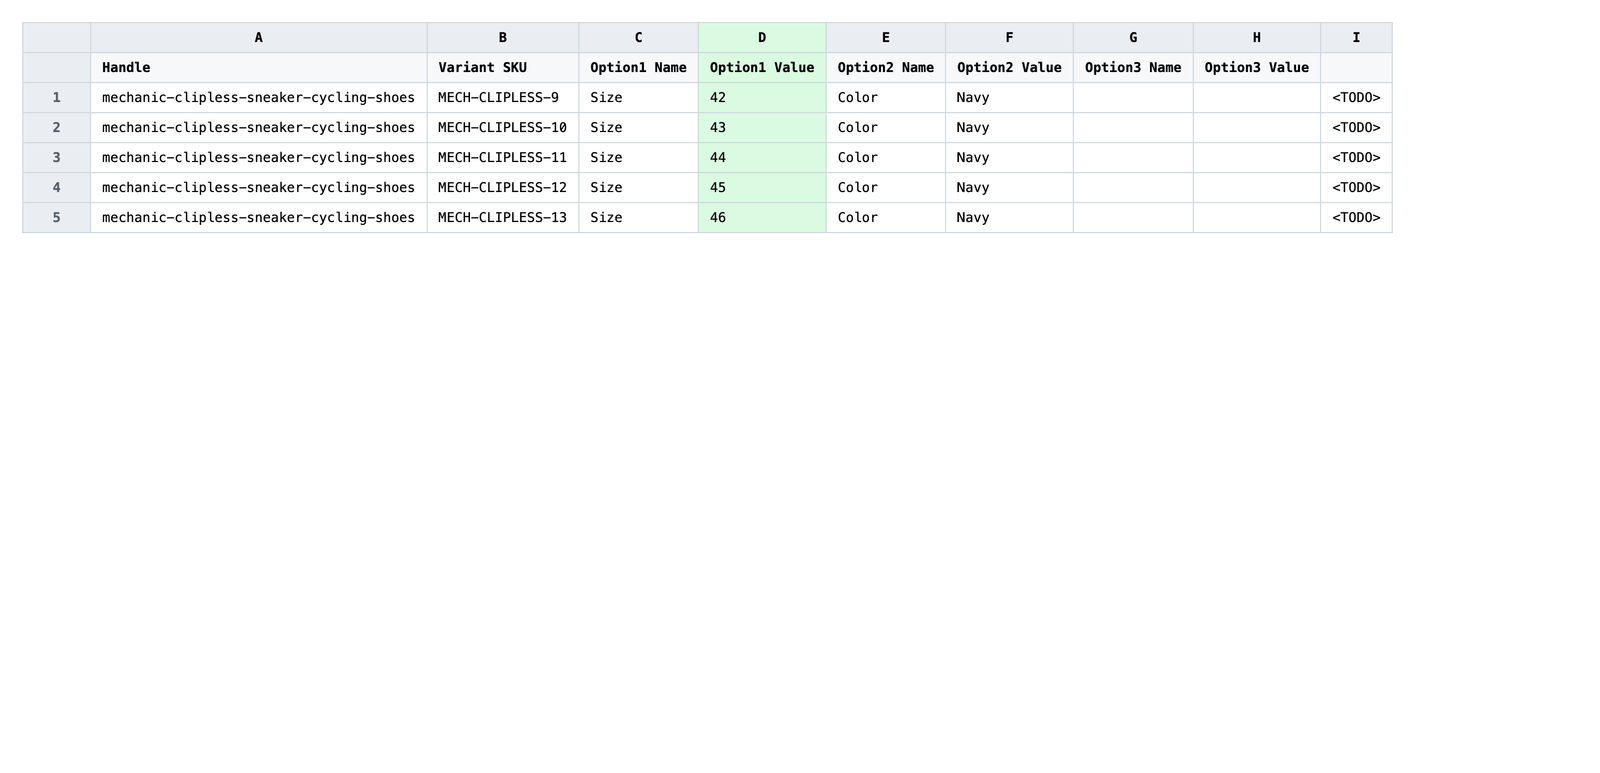The image size is (1600, 773).
Task: Select cell MECH-CLIPLESS-9
Action: pos(503,98)
